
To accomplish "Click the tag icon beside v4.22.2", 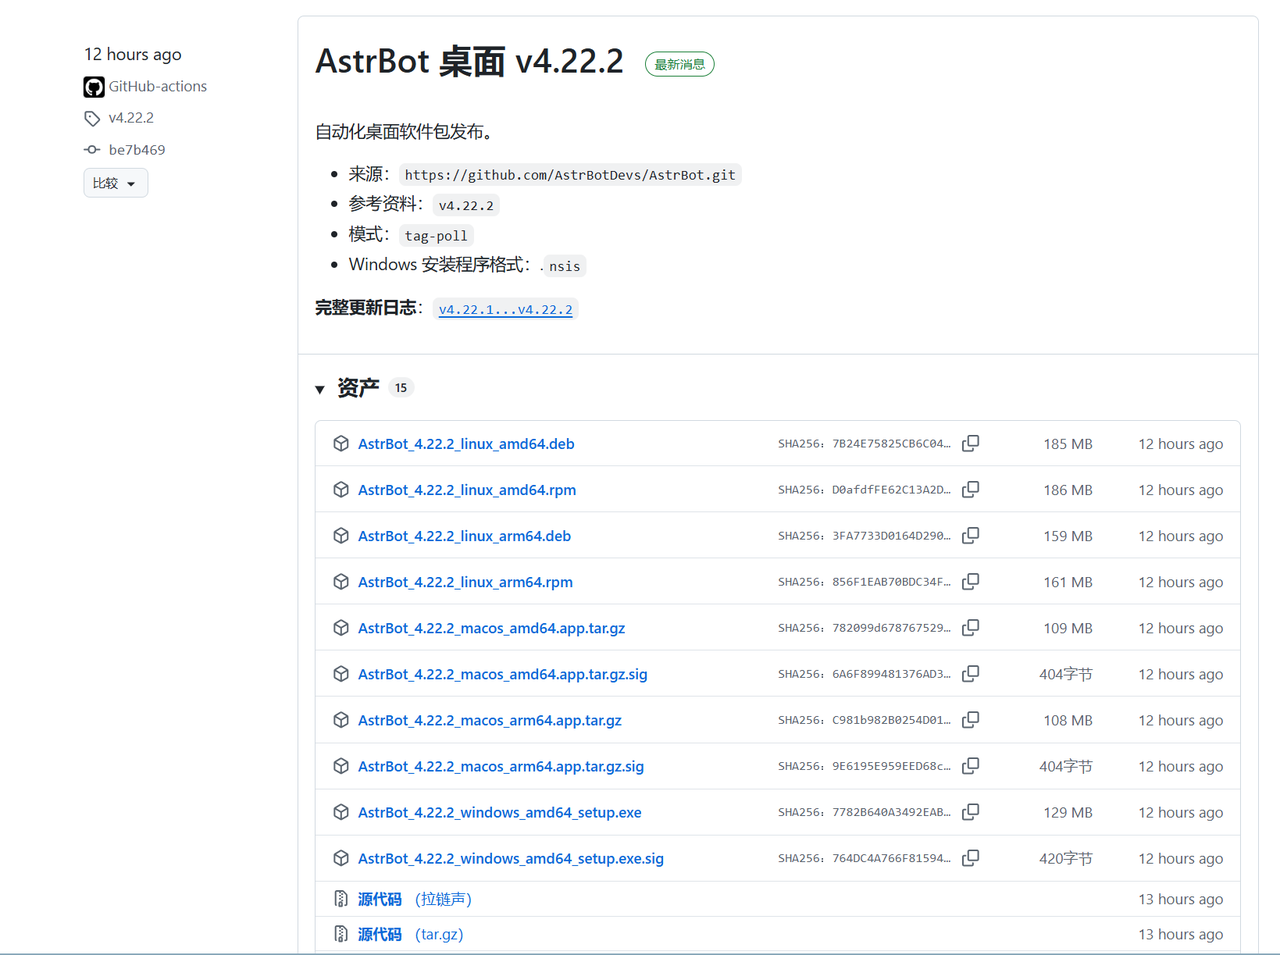I will (x=92, y=118).
